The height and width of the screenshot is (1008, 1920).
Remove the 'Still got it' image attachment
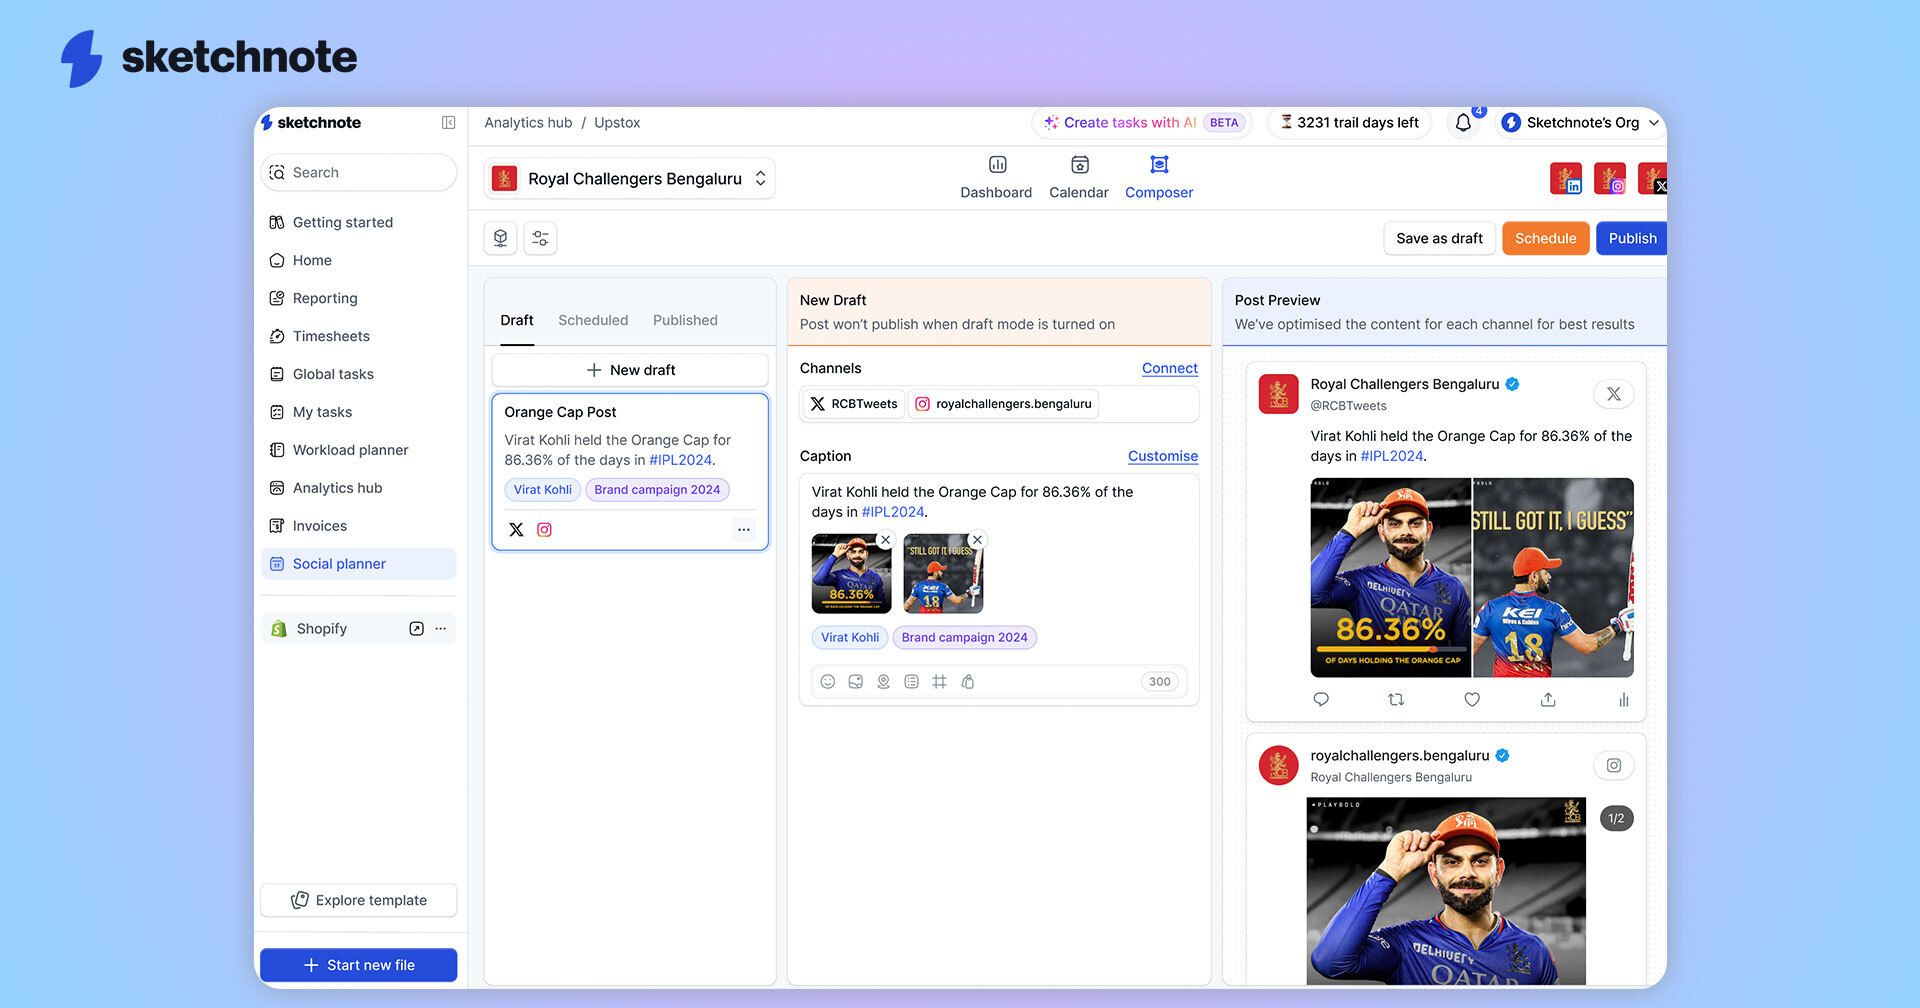coord(977,540)
